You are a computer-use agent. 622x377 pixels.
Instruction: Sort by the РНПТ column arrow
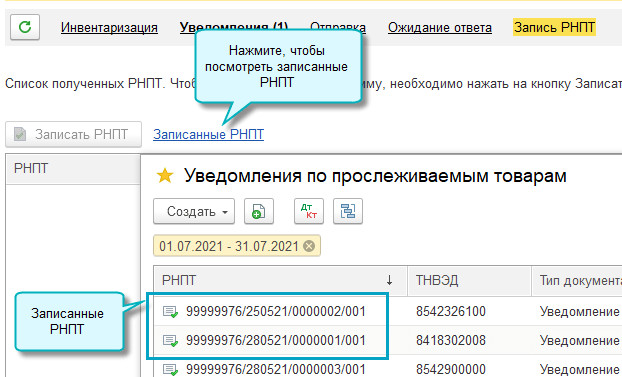[x=389, y=281]
